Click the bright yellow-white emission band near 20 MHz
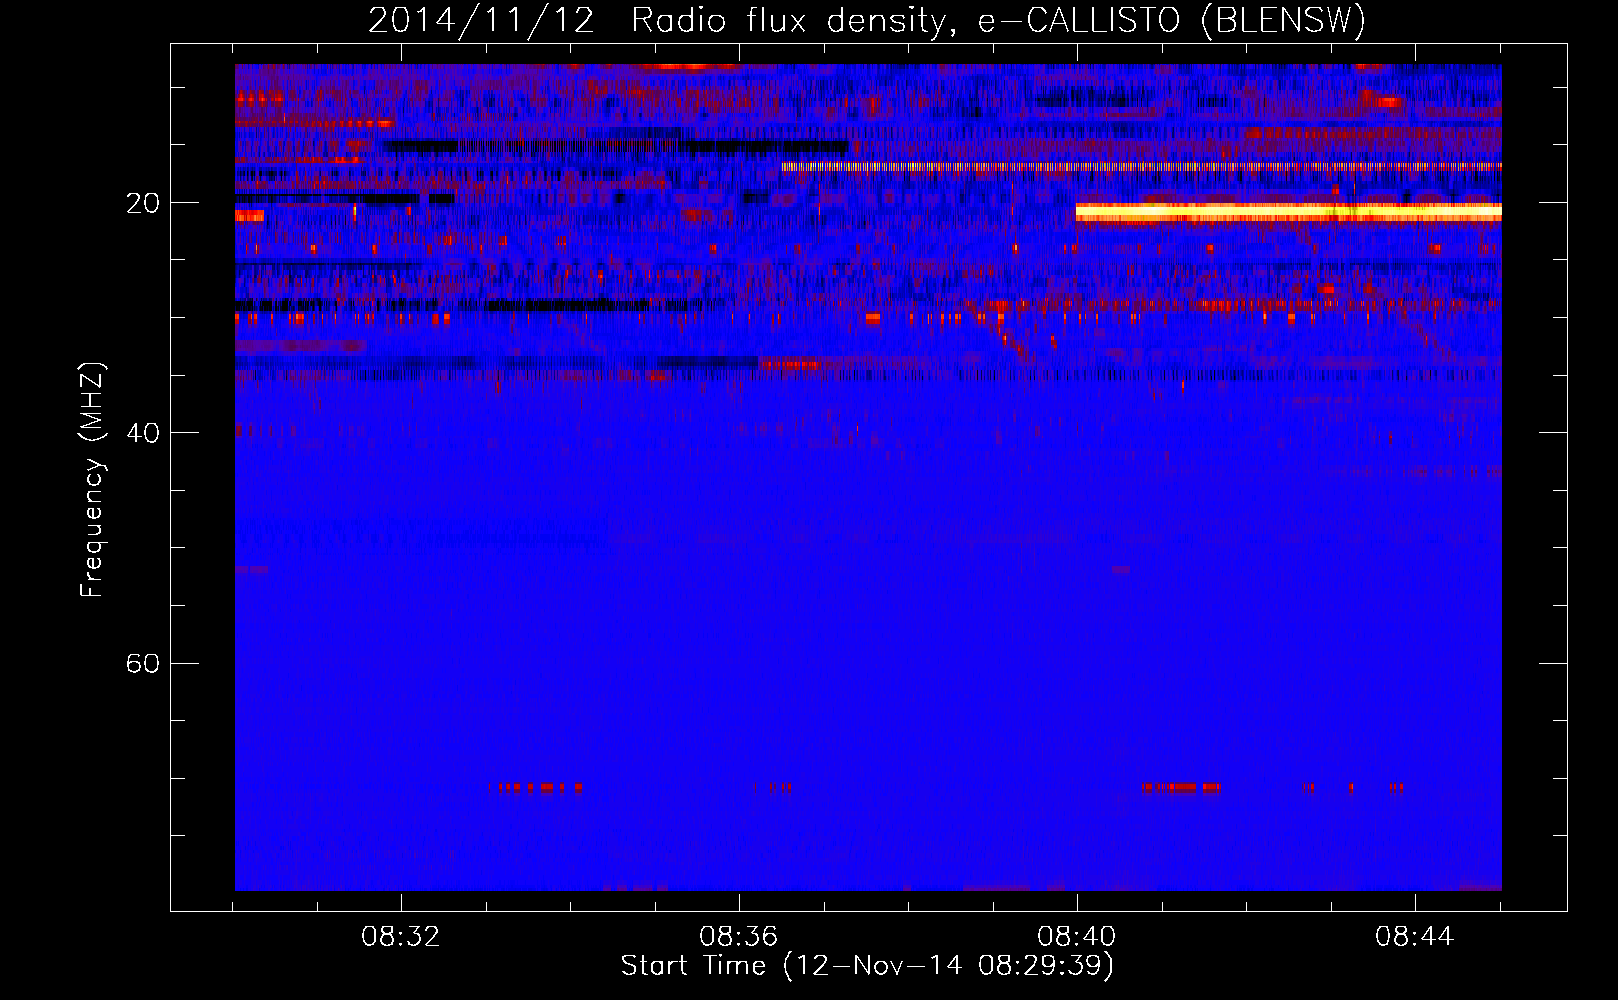1618x1000 pixels. click(1288, 212)
